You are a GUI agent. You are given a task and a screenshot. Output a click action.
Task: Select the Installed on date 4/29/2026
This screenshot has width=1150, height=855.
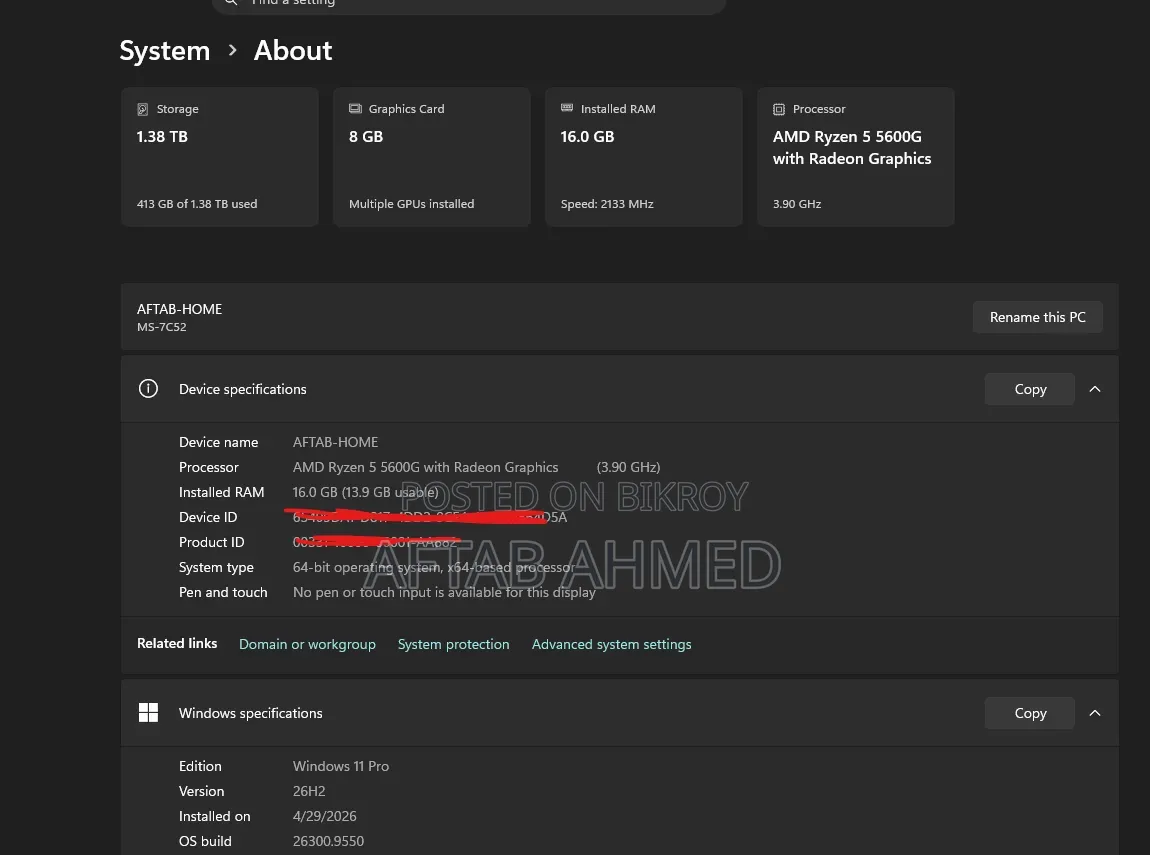325,816
